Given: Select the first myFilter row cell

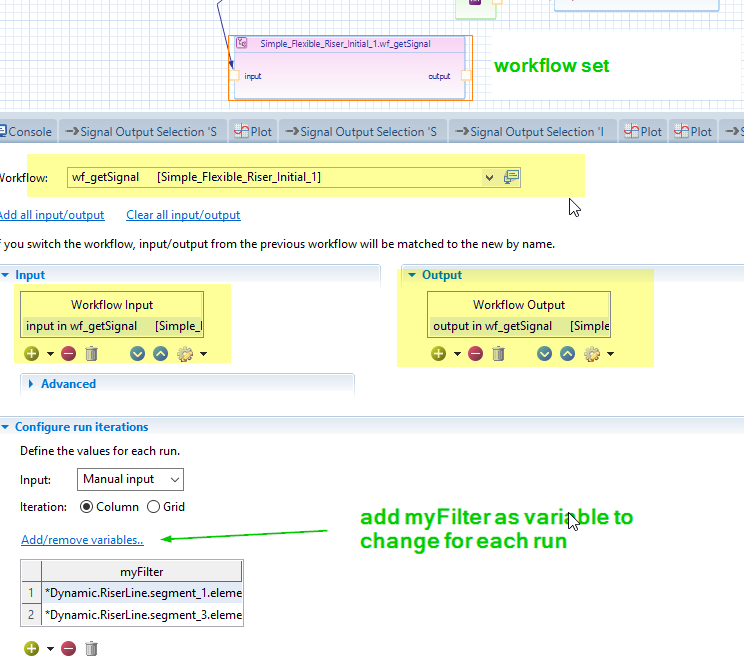Looking at the screenshot, I should coord(142,593).
